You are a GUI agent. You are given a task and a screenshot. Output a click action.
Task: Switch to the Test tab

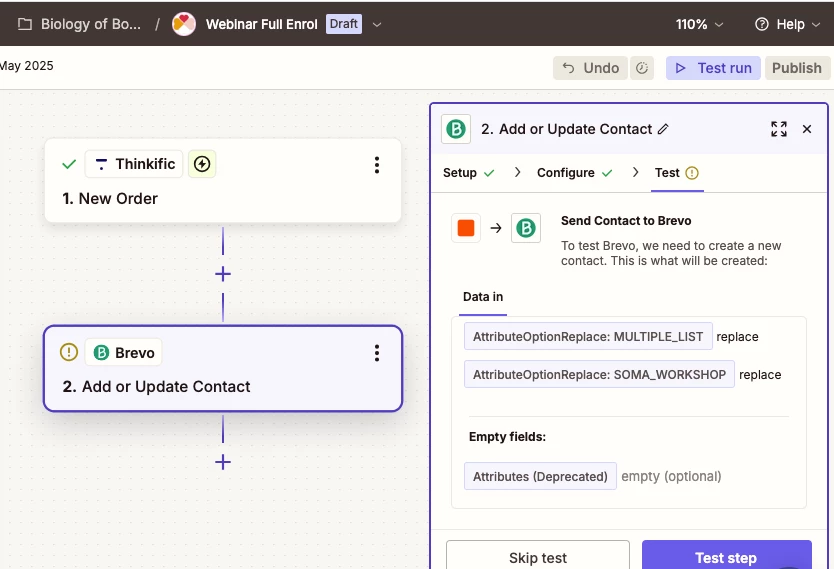tap(677, 173)
